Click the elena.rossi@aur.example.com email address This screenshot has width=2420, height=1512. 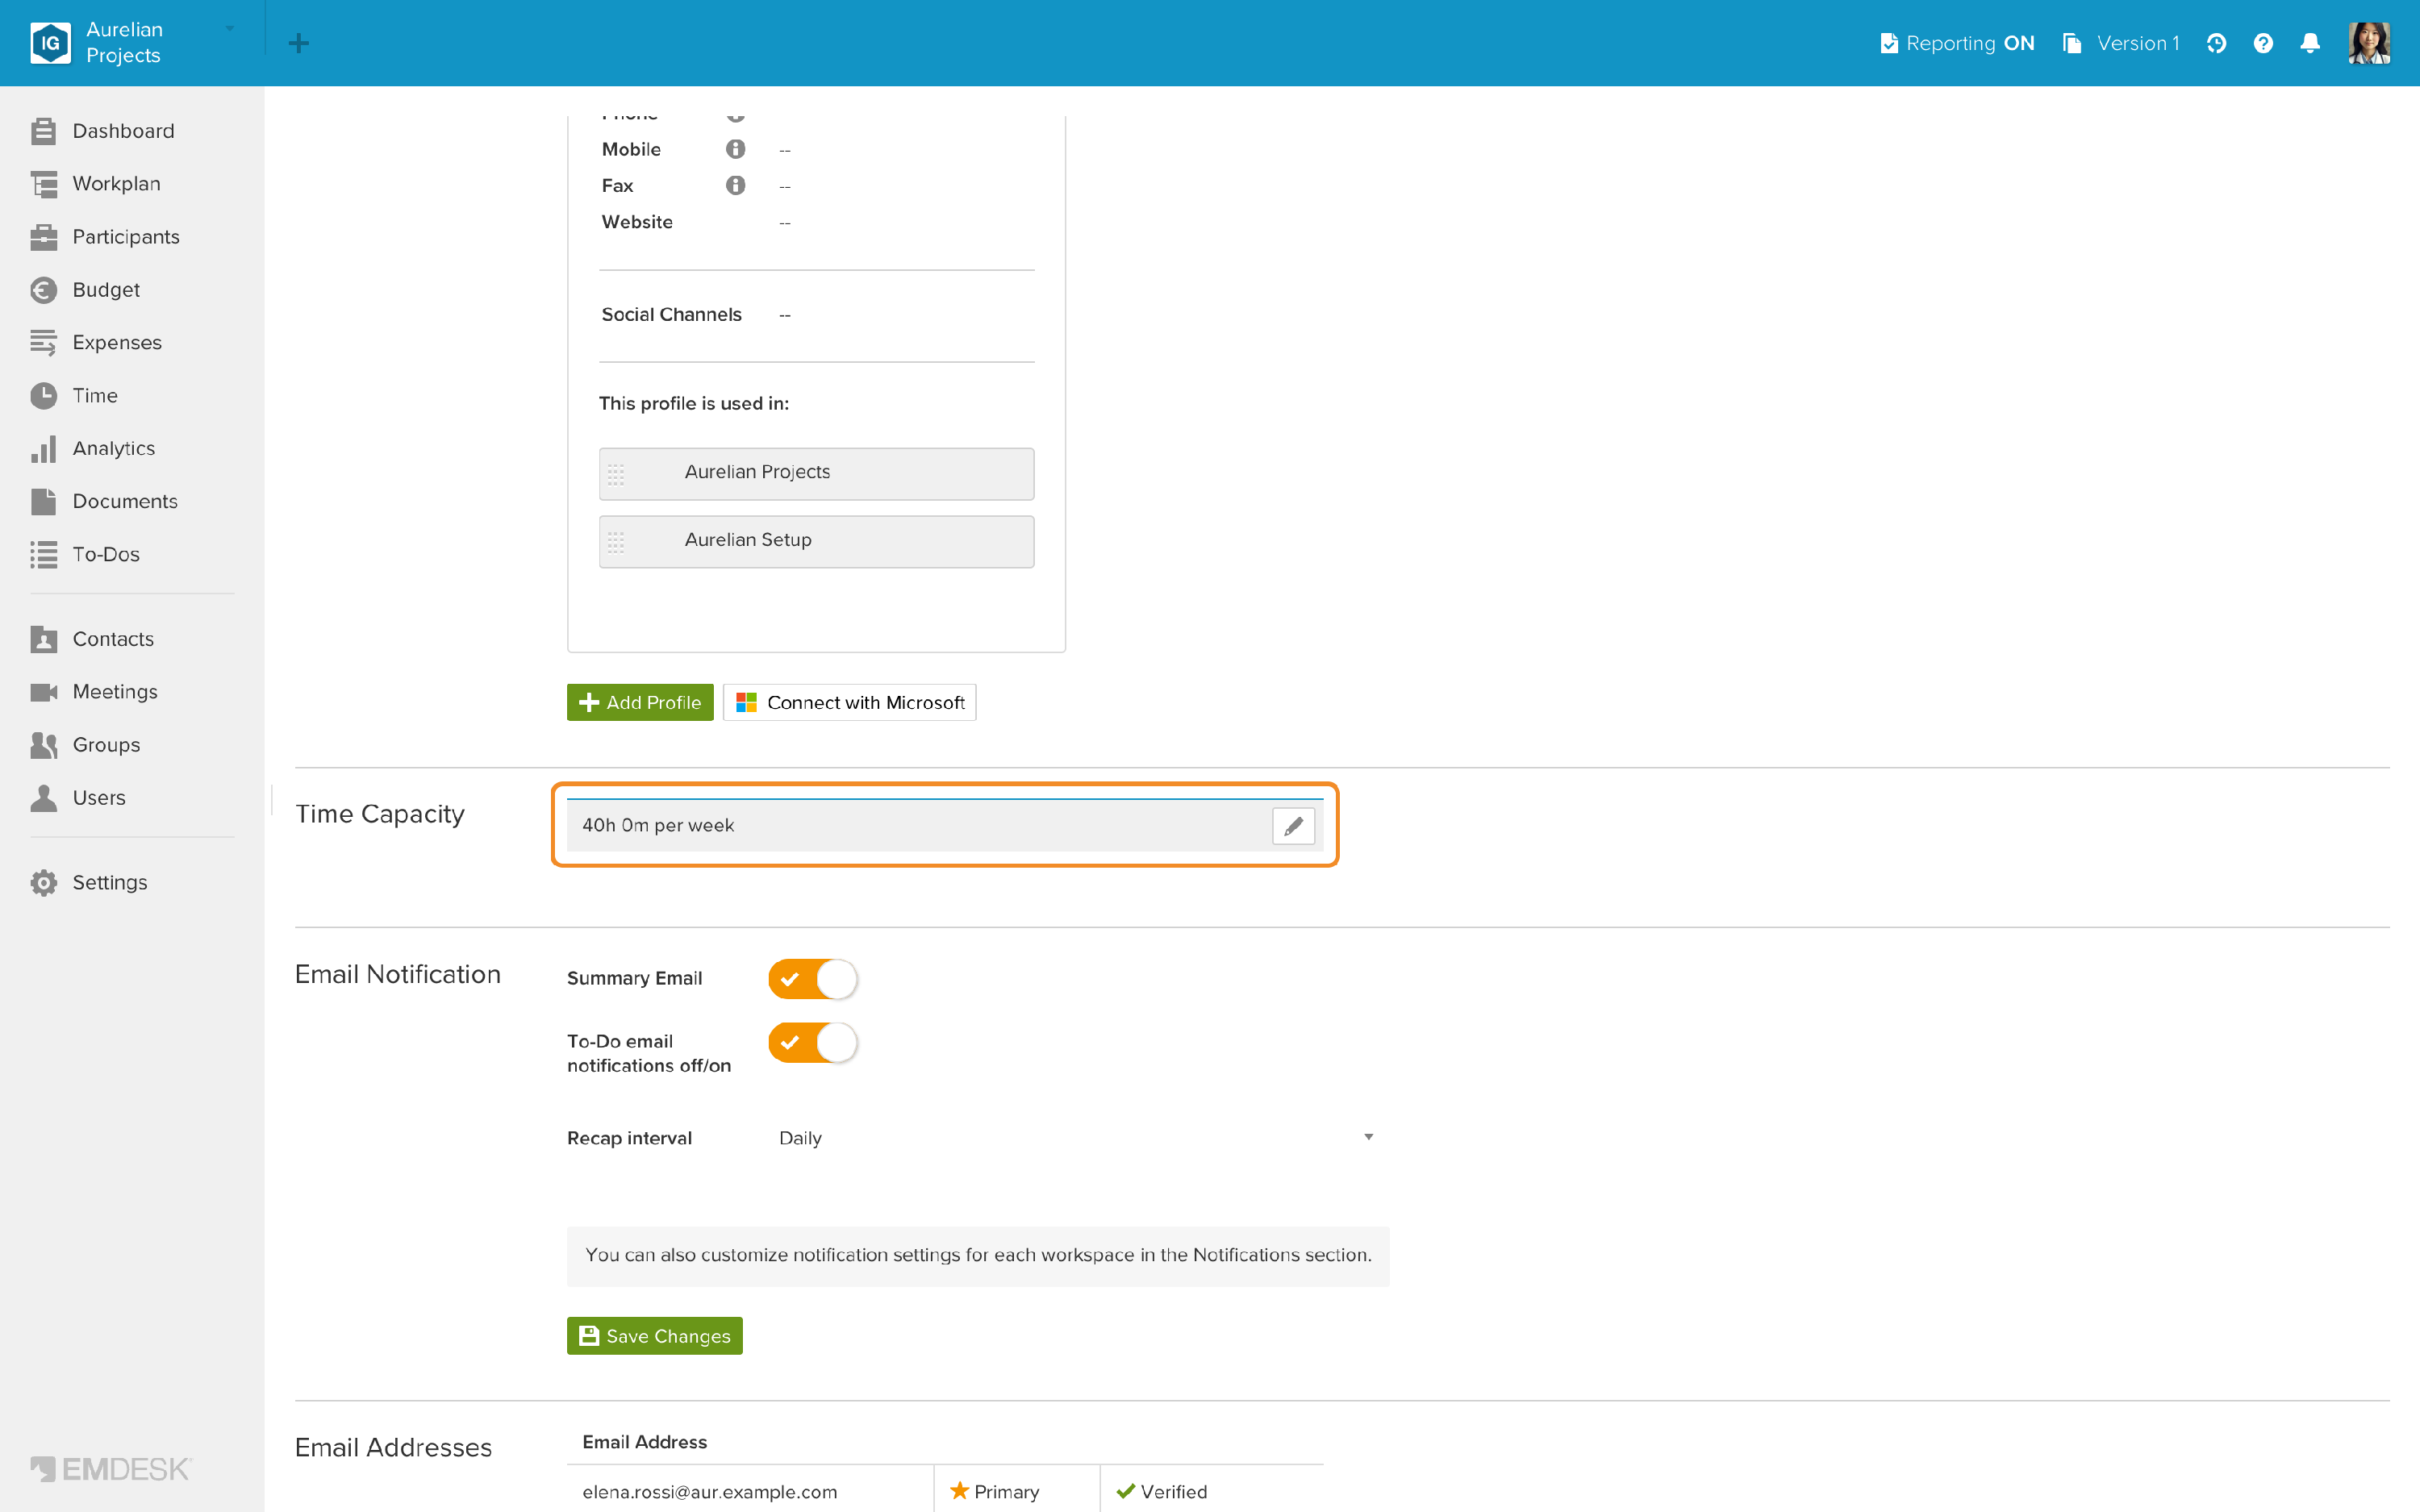710,1491
